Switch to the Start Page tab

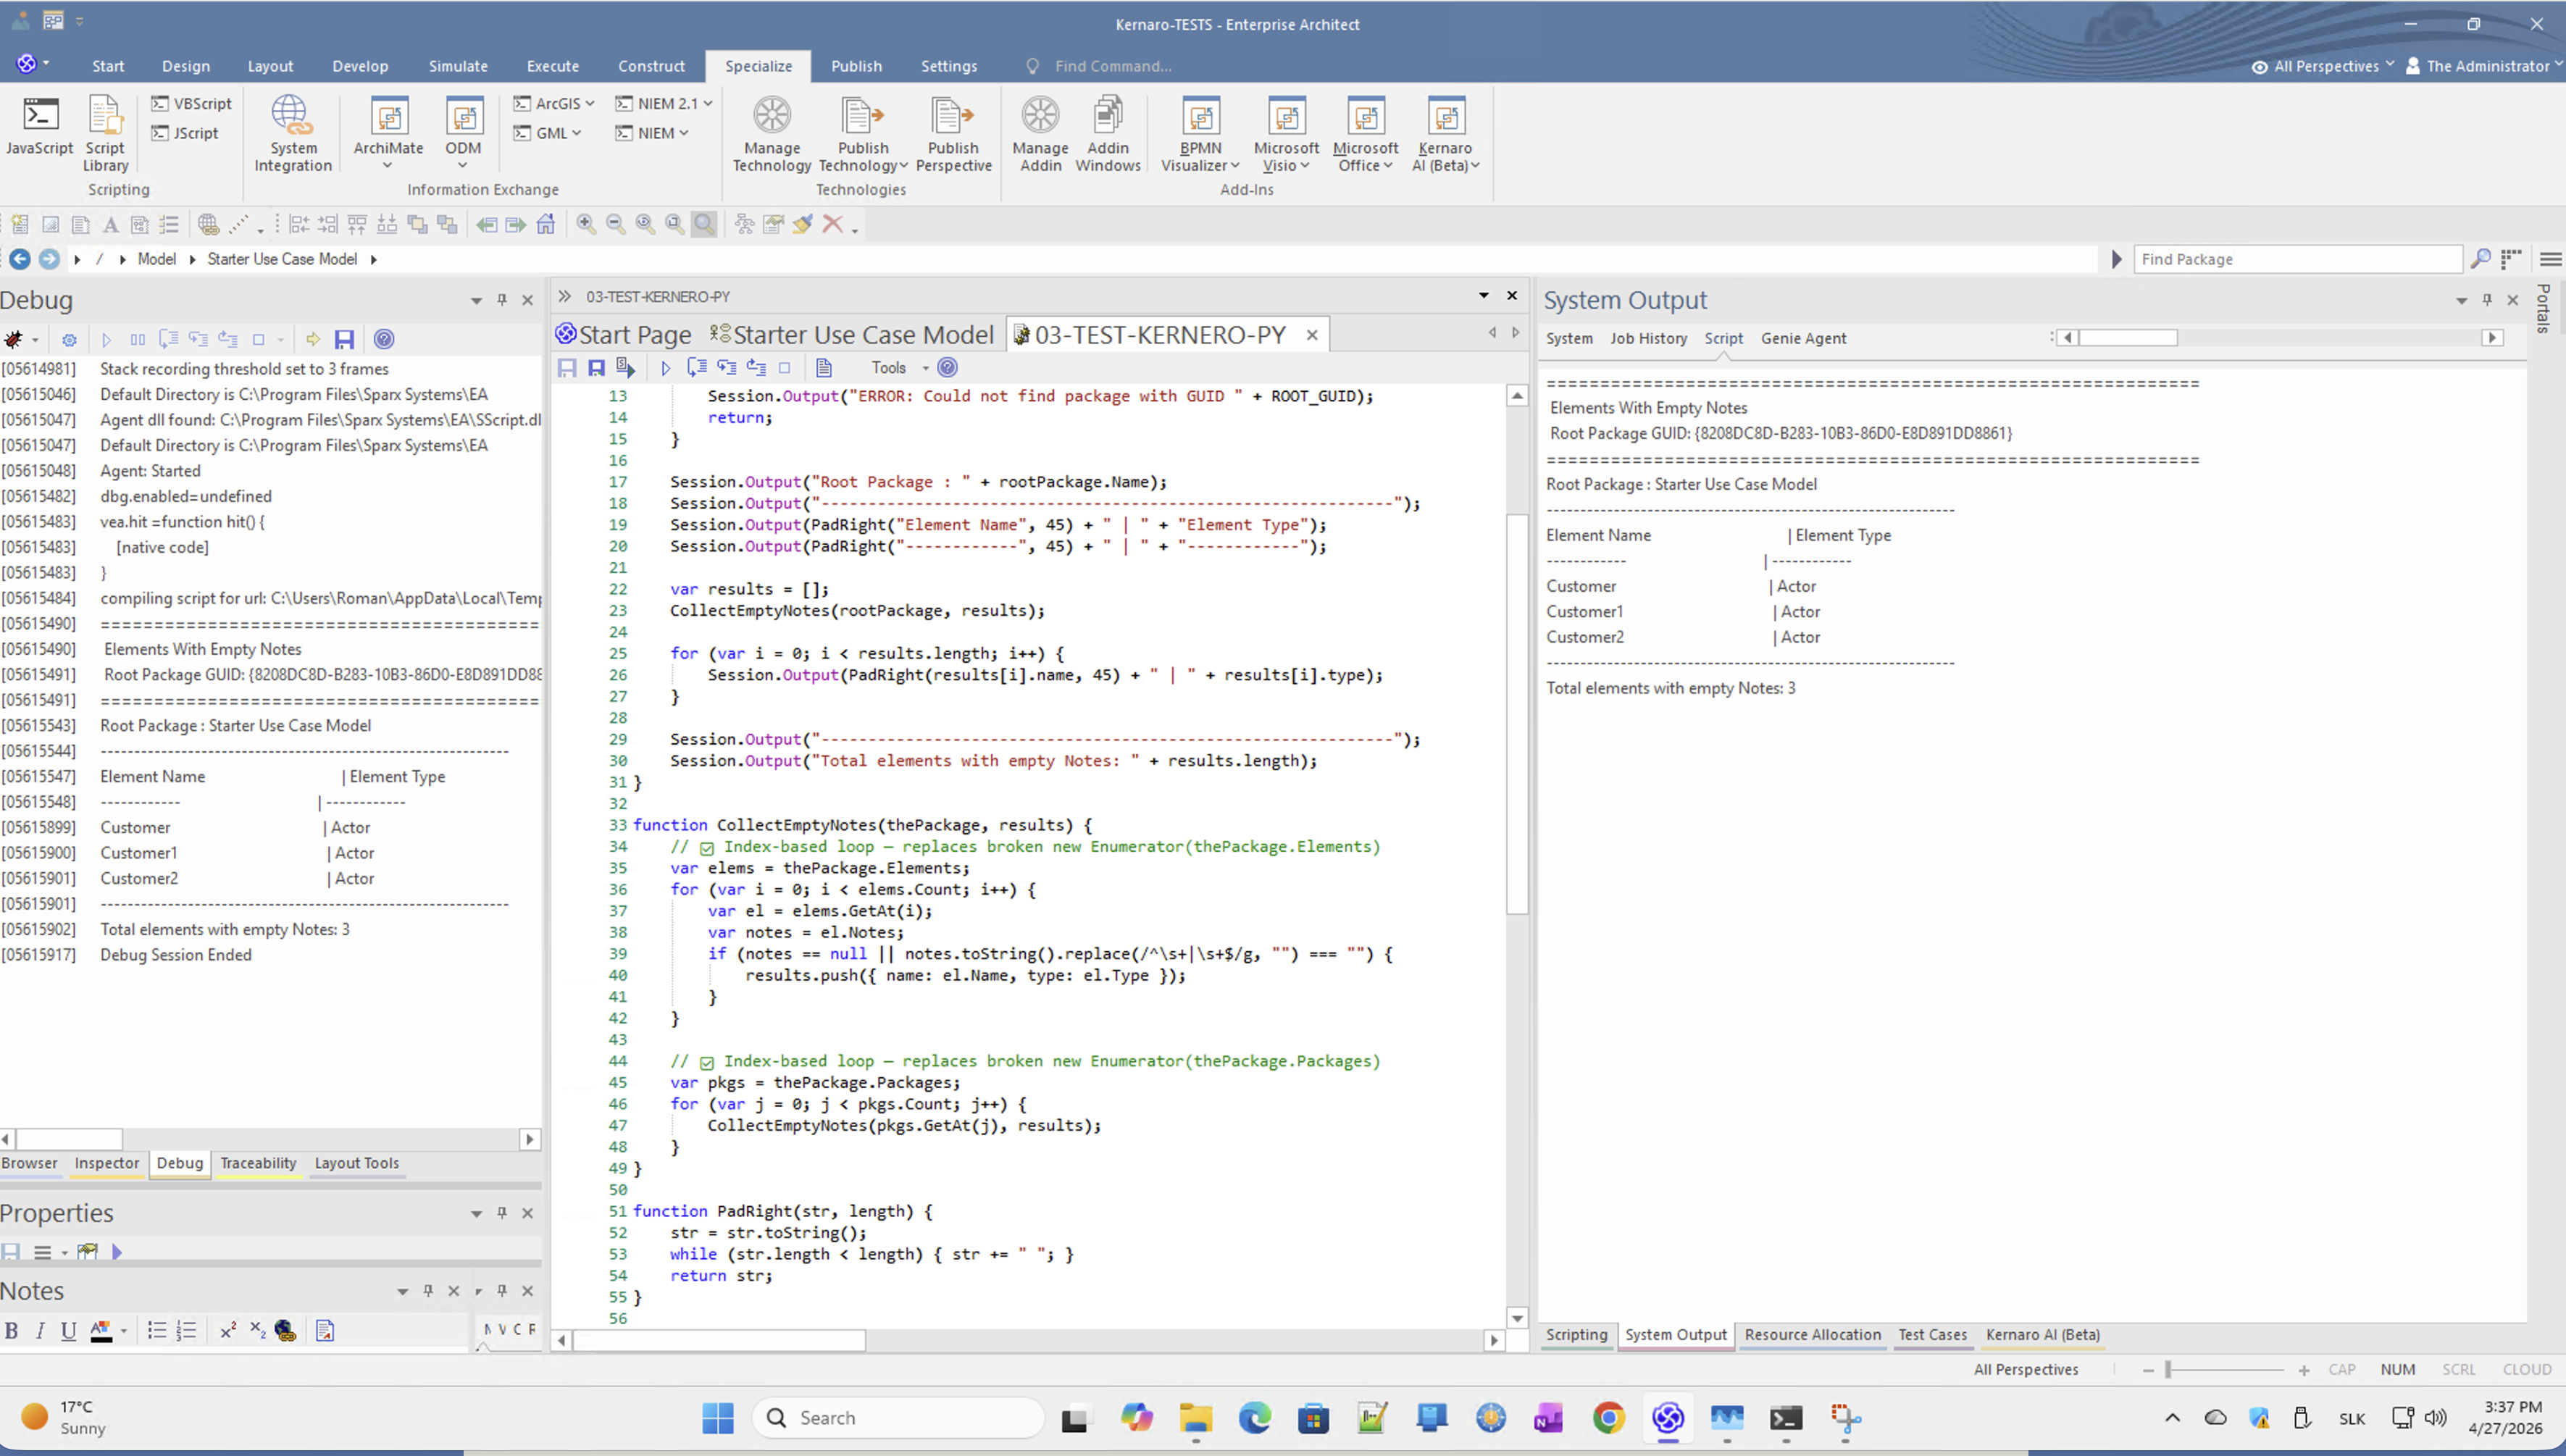pos(624,335)
